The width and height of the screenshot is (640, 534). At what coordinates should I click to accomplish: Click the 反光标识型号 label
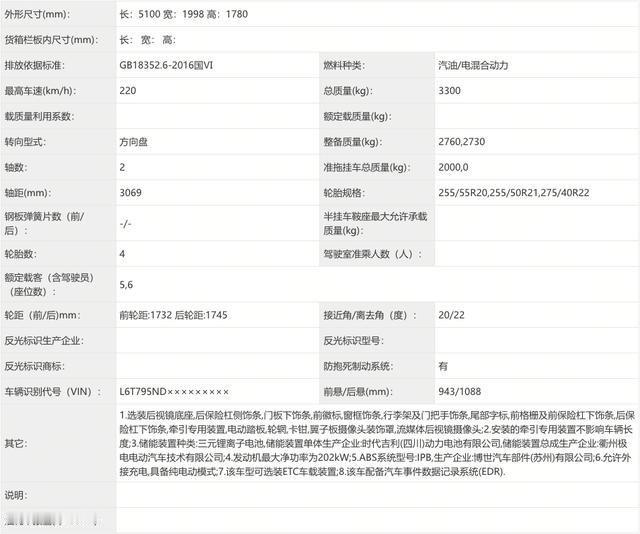point(353,340)
